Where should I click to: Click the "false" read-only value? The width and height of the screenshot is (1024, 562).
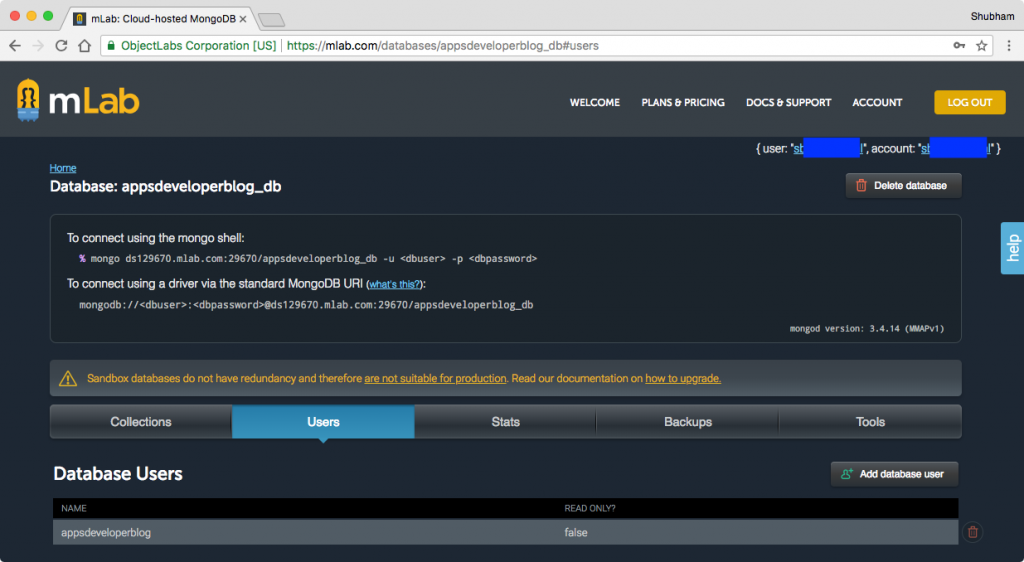click(x=576, y=533)
